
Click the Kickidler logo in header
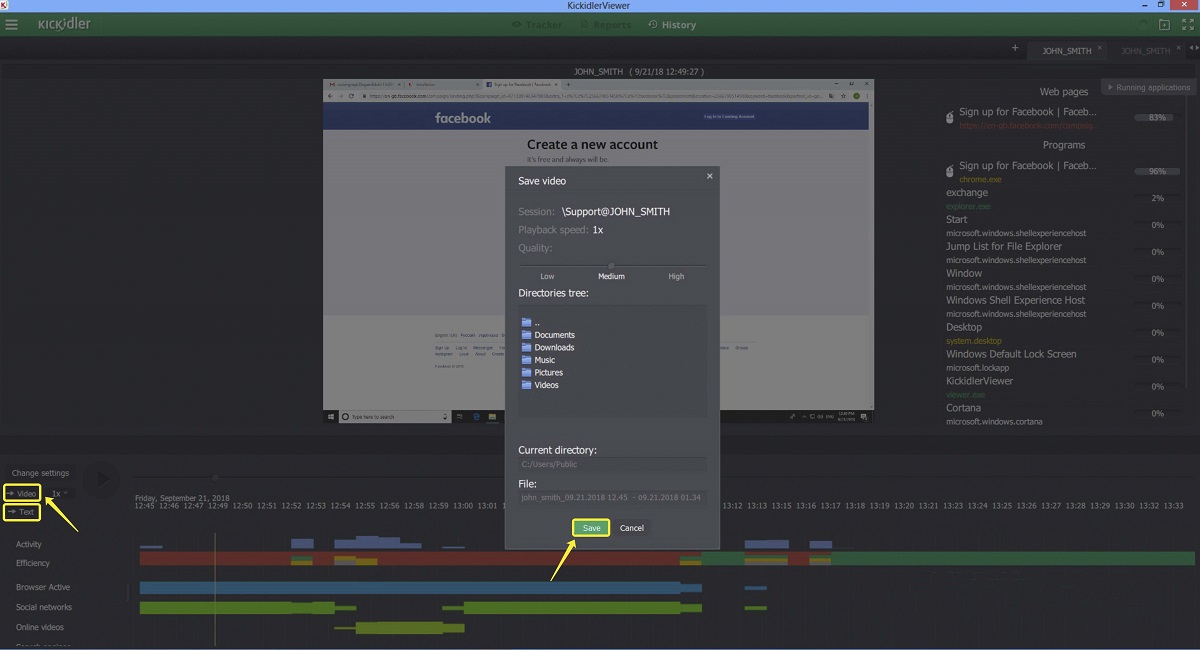point(64,24)
